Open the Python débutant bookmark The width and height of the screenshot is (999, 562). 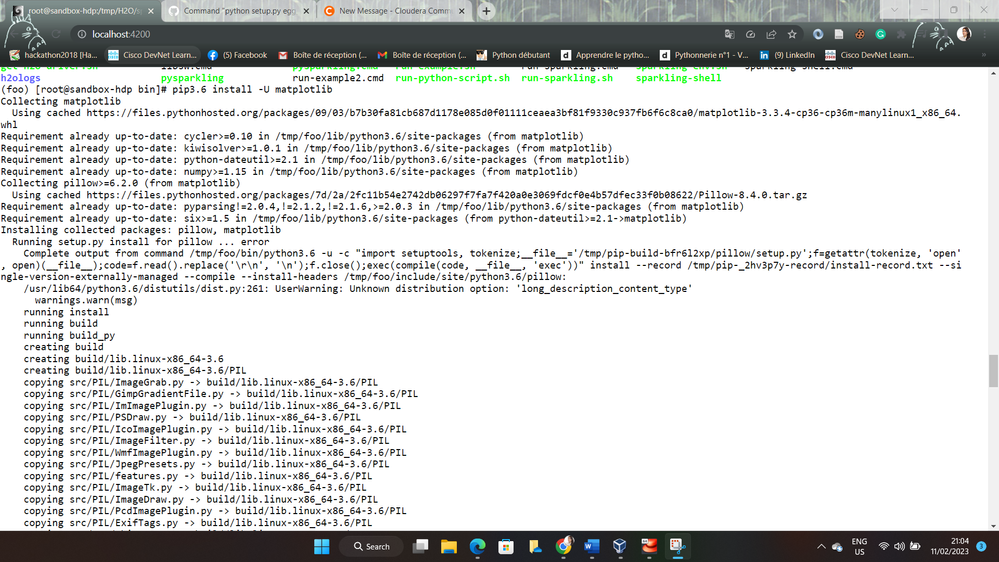[513, 55]
